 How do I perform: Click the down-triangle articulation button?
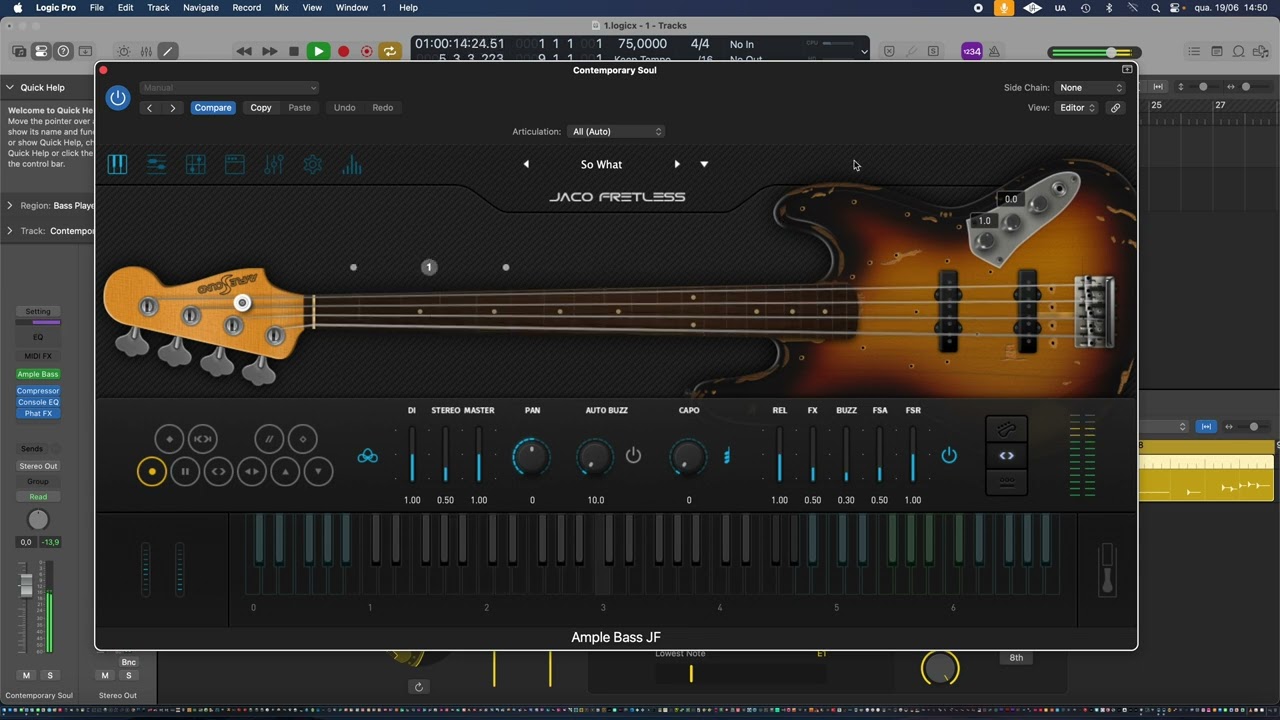(318, 471)
